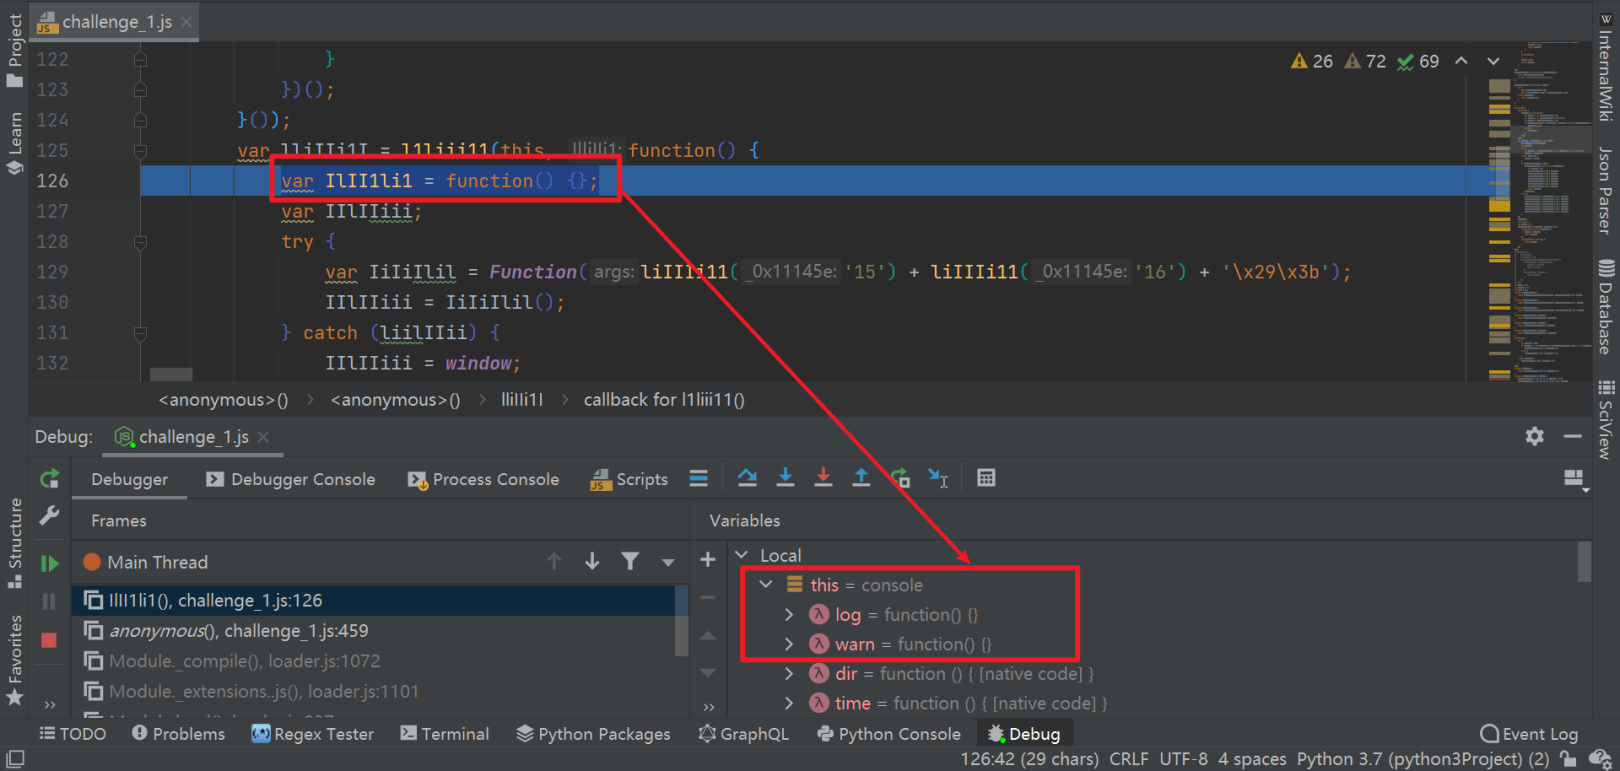Expand the warn function variable
This screenshot has height=771, width=1620.
[789, 644]
